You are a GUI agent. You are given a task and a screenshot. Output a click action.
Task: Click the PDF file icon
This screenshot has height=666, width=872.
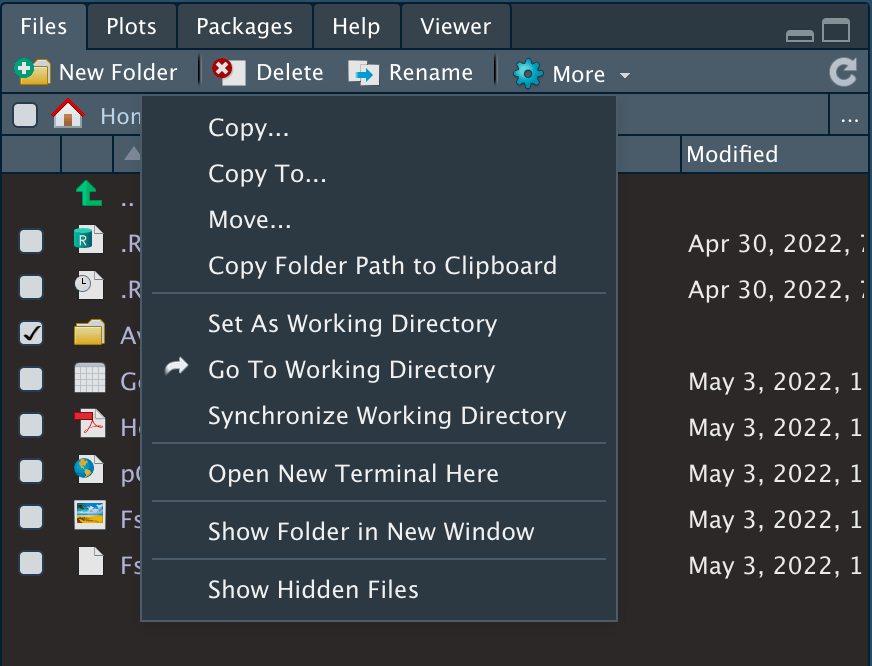point(90,426)
